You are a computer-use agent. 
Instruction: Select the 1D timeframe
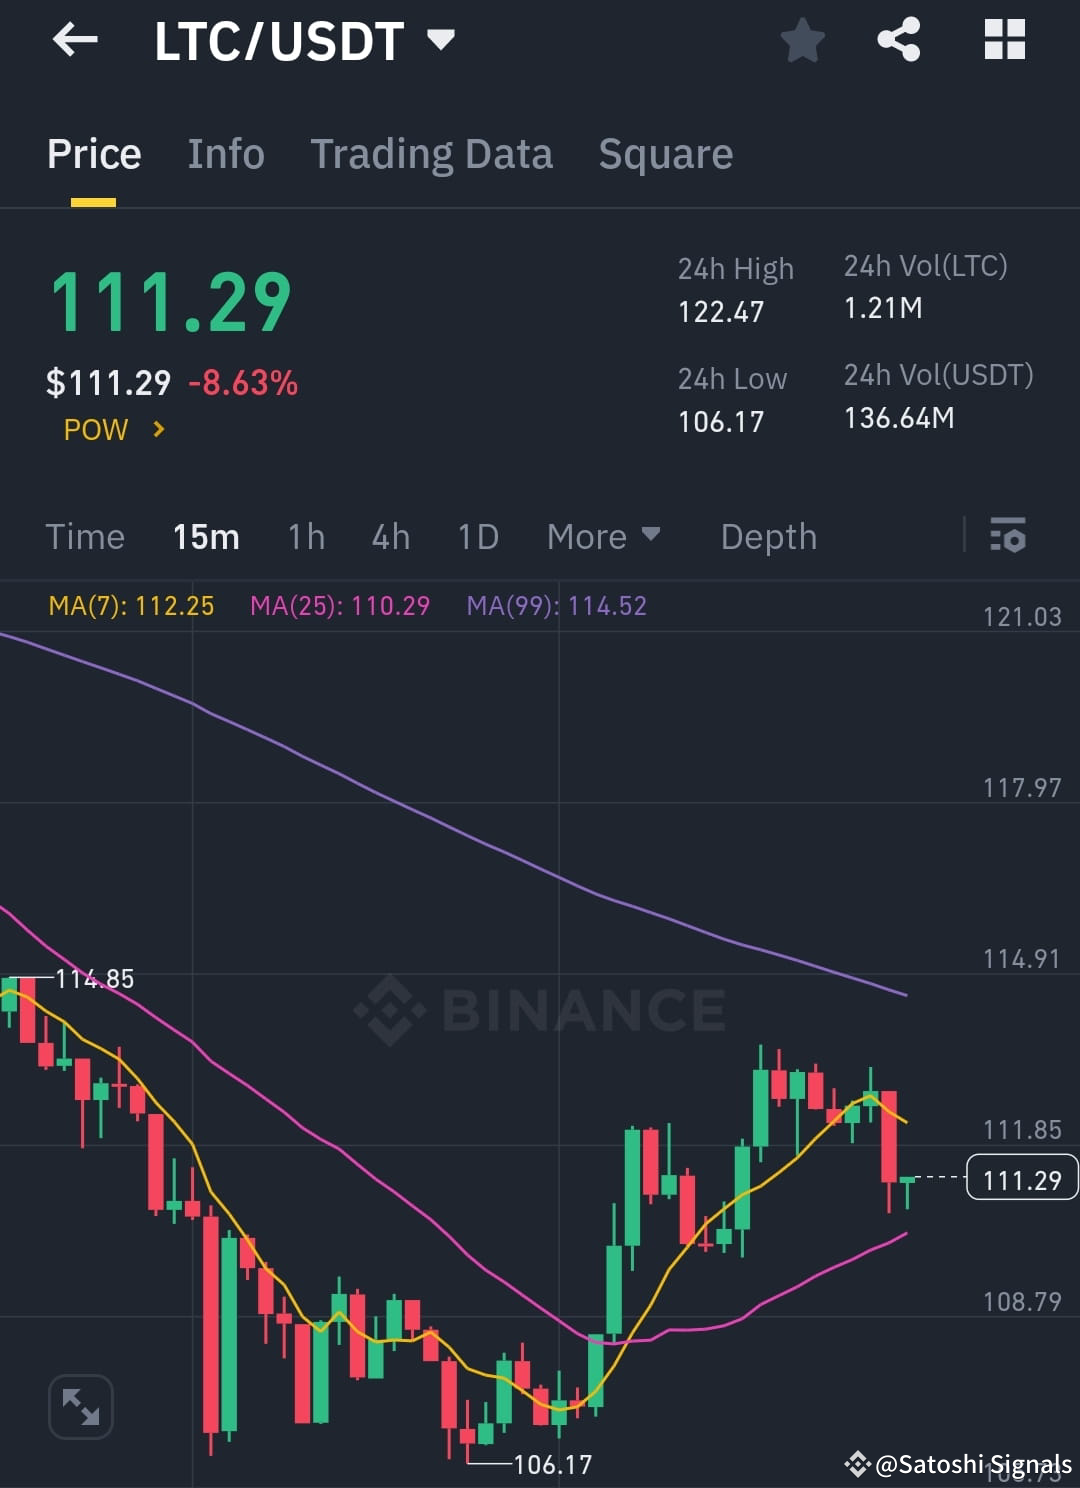tap(477, 537)
